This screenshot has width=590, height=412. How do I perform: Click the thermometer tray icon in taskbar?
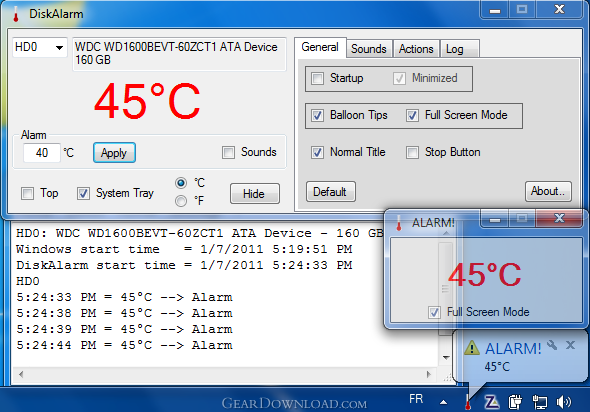pos(468,402)
